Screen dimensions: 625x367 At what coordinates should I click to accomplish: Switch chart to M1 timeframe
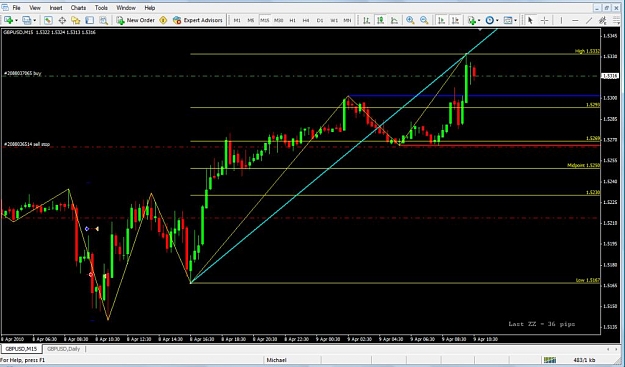237,20
